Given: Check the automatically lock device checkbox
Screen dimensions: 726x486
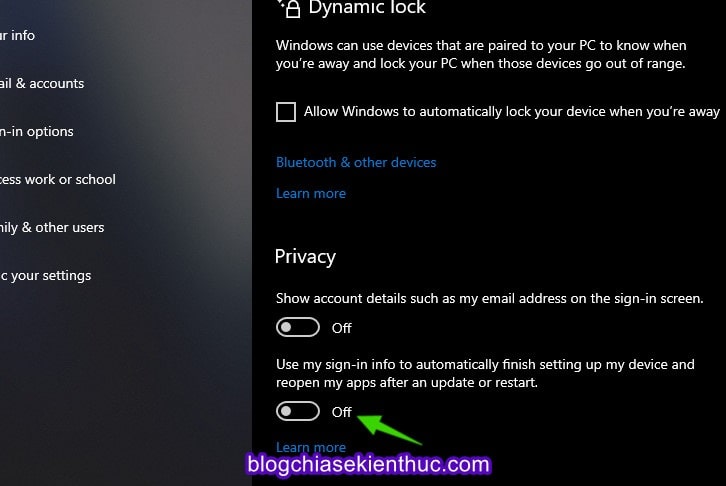Looking at the screenshot, I should point(286,112).
